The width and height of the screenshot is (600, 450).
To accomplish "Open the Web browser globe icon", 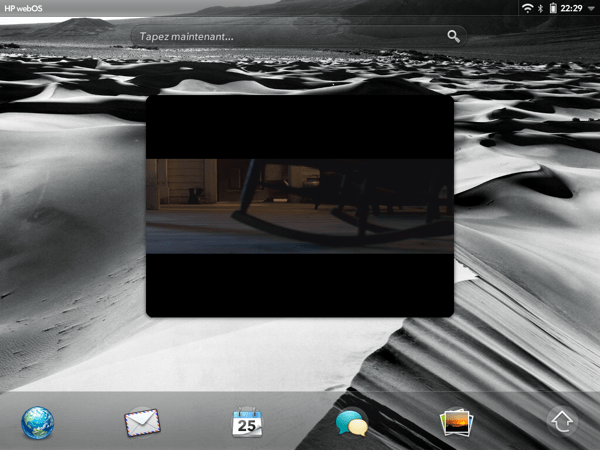I will pos(38,422).
